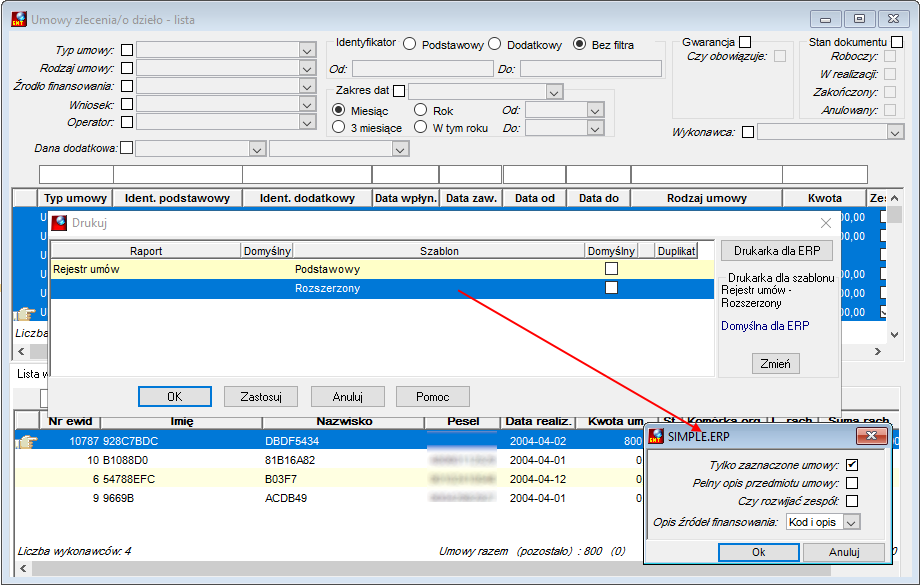Select the Podstawowy identifier radio button
The height and width of the screenshot is (585, 920).
point(410,44)
